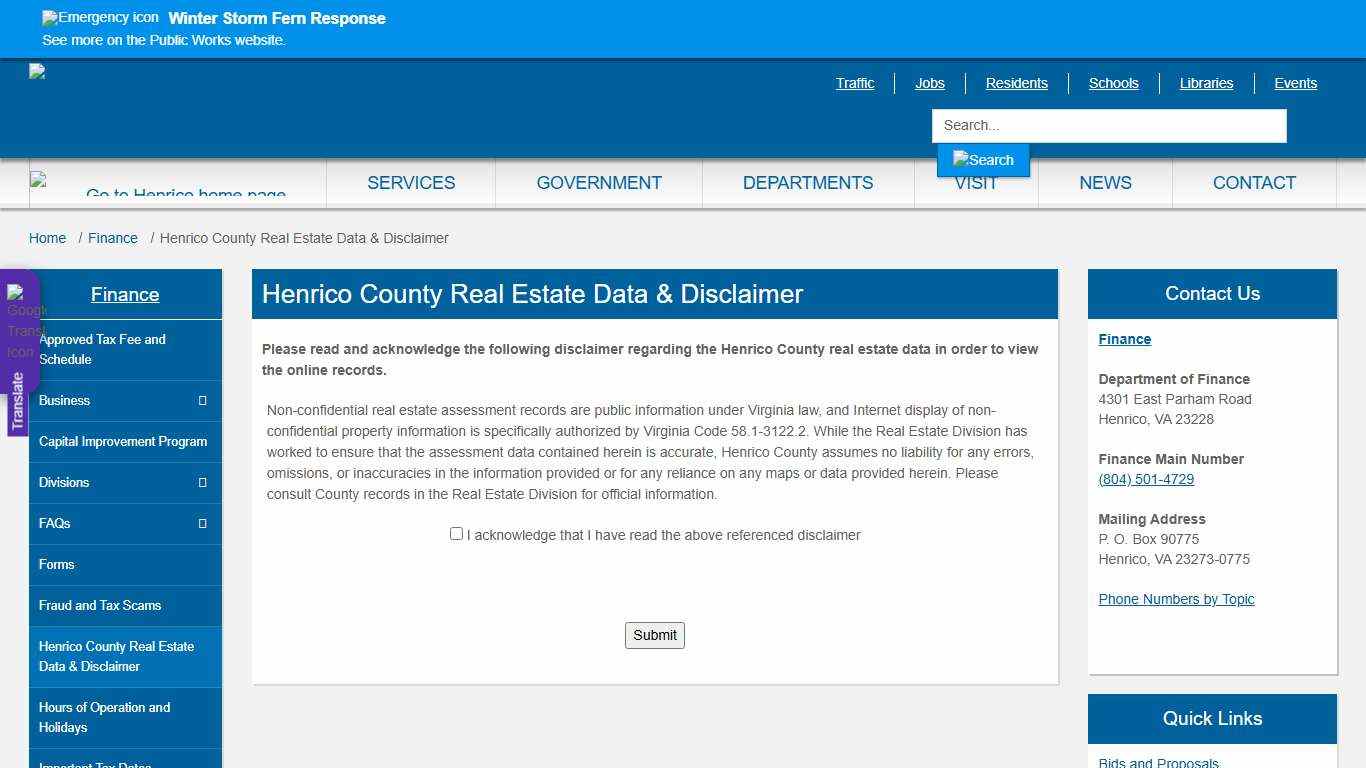Click the Search button icon
Viewport: 1366px width, 768px height.
982,159
